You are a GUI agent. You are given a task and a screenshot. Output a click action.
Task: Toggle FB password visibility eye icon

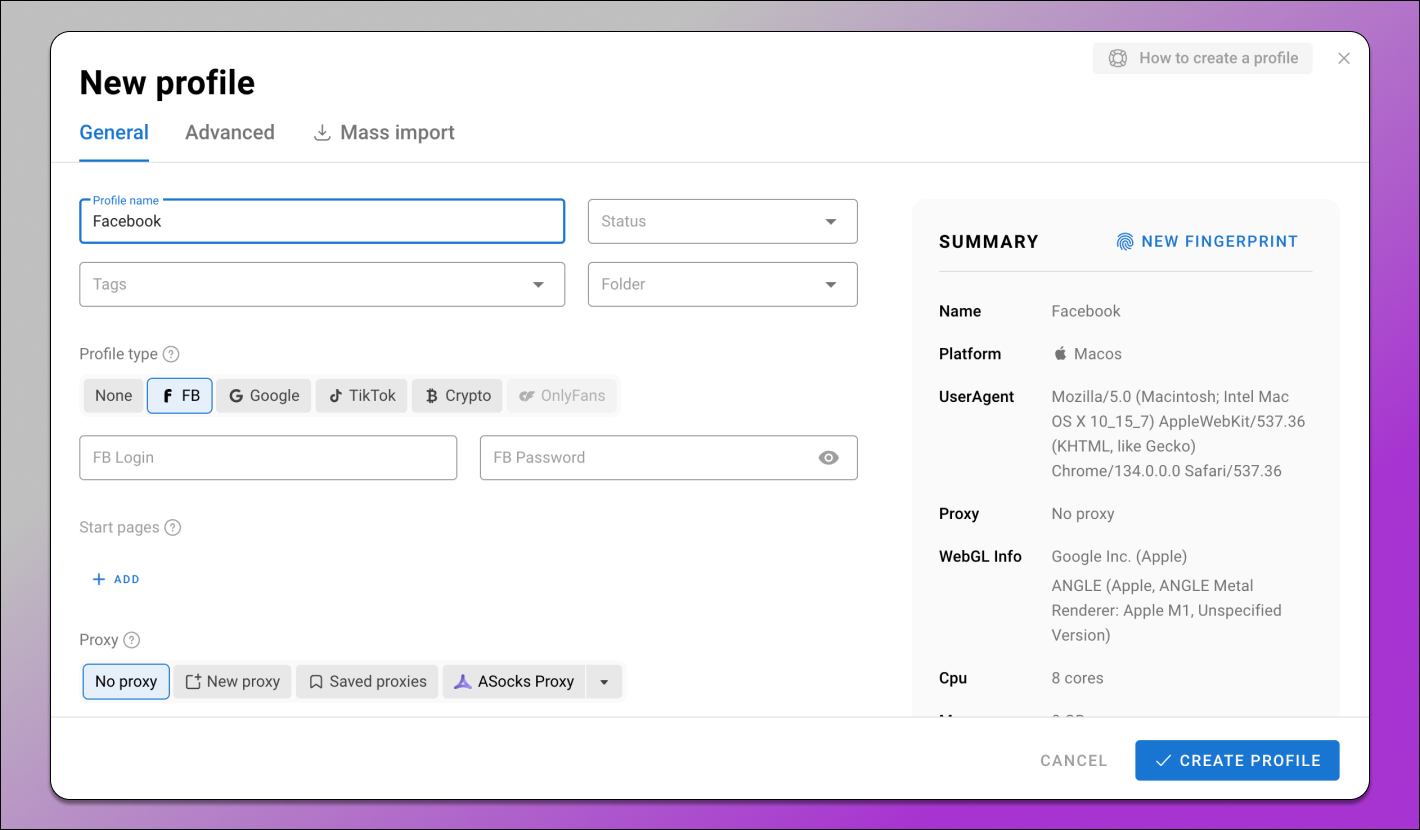tap(828, 458)
